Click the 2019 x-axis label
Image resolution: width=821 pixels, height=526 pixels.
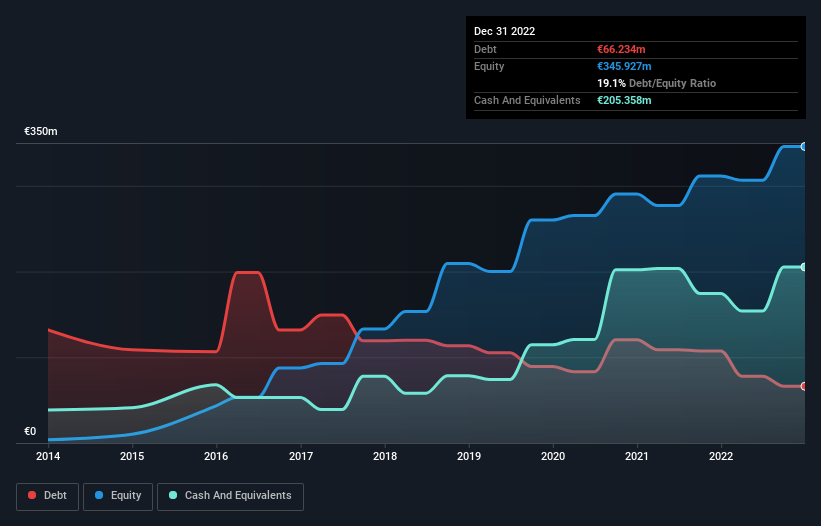469,456
